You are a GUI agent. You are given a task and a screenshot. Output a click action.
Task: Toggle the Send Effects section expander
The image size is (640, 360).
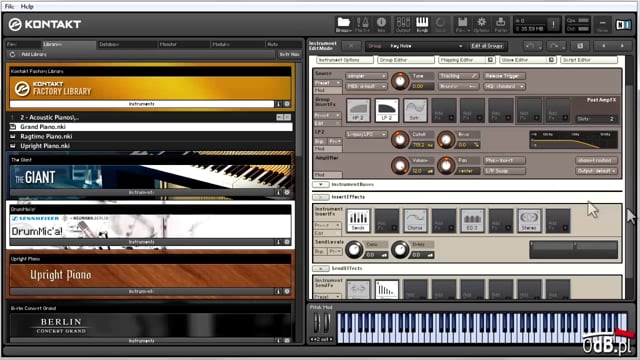321,269
